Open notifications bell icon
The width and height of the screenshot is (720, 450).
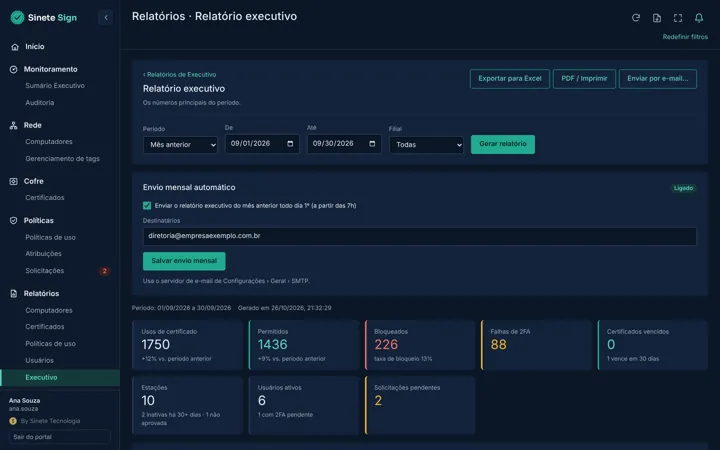coord(699,18)
